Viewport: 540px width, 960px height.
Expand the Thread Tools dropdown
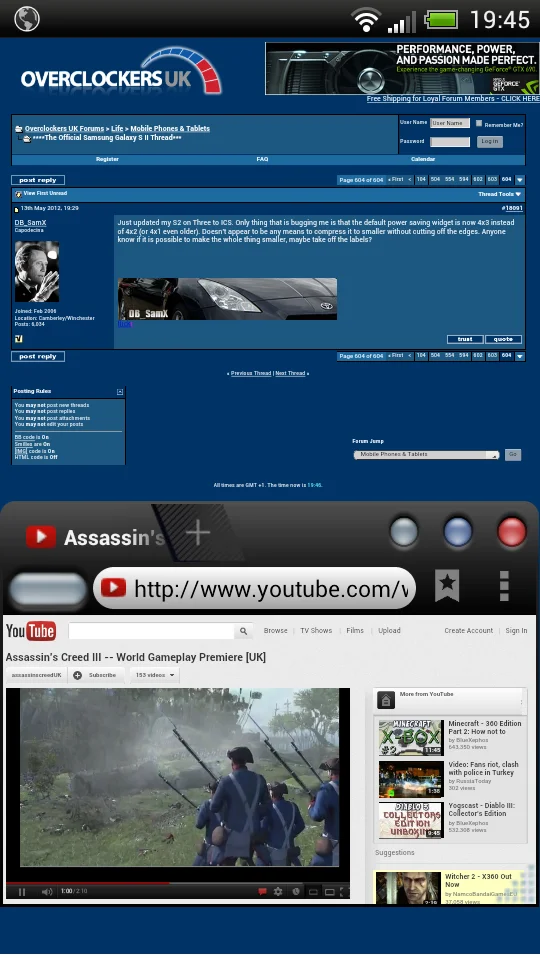pyautogui.click(x=500, y=194)
